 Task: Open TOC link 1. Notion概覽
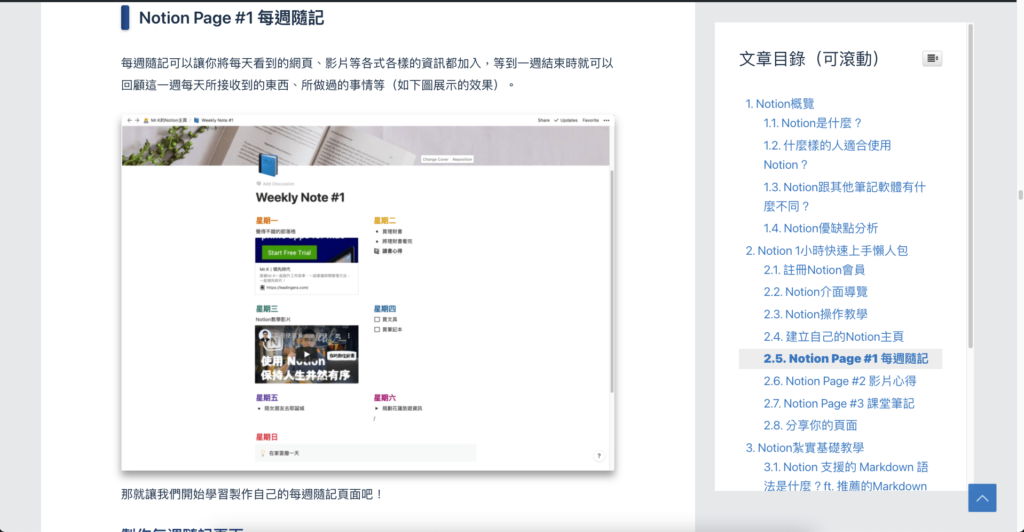[780, 104]
